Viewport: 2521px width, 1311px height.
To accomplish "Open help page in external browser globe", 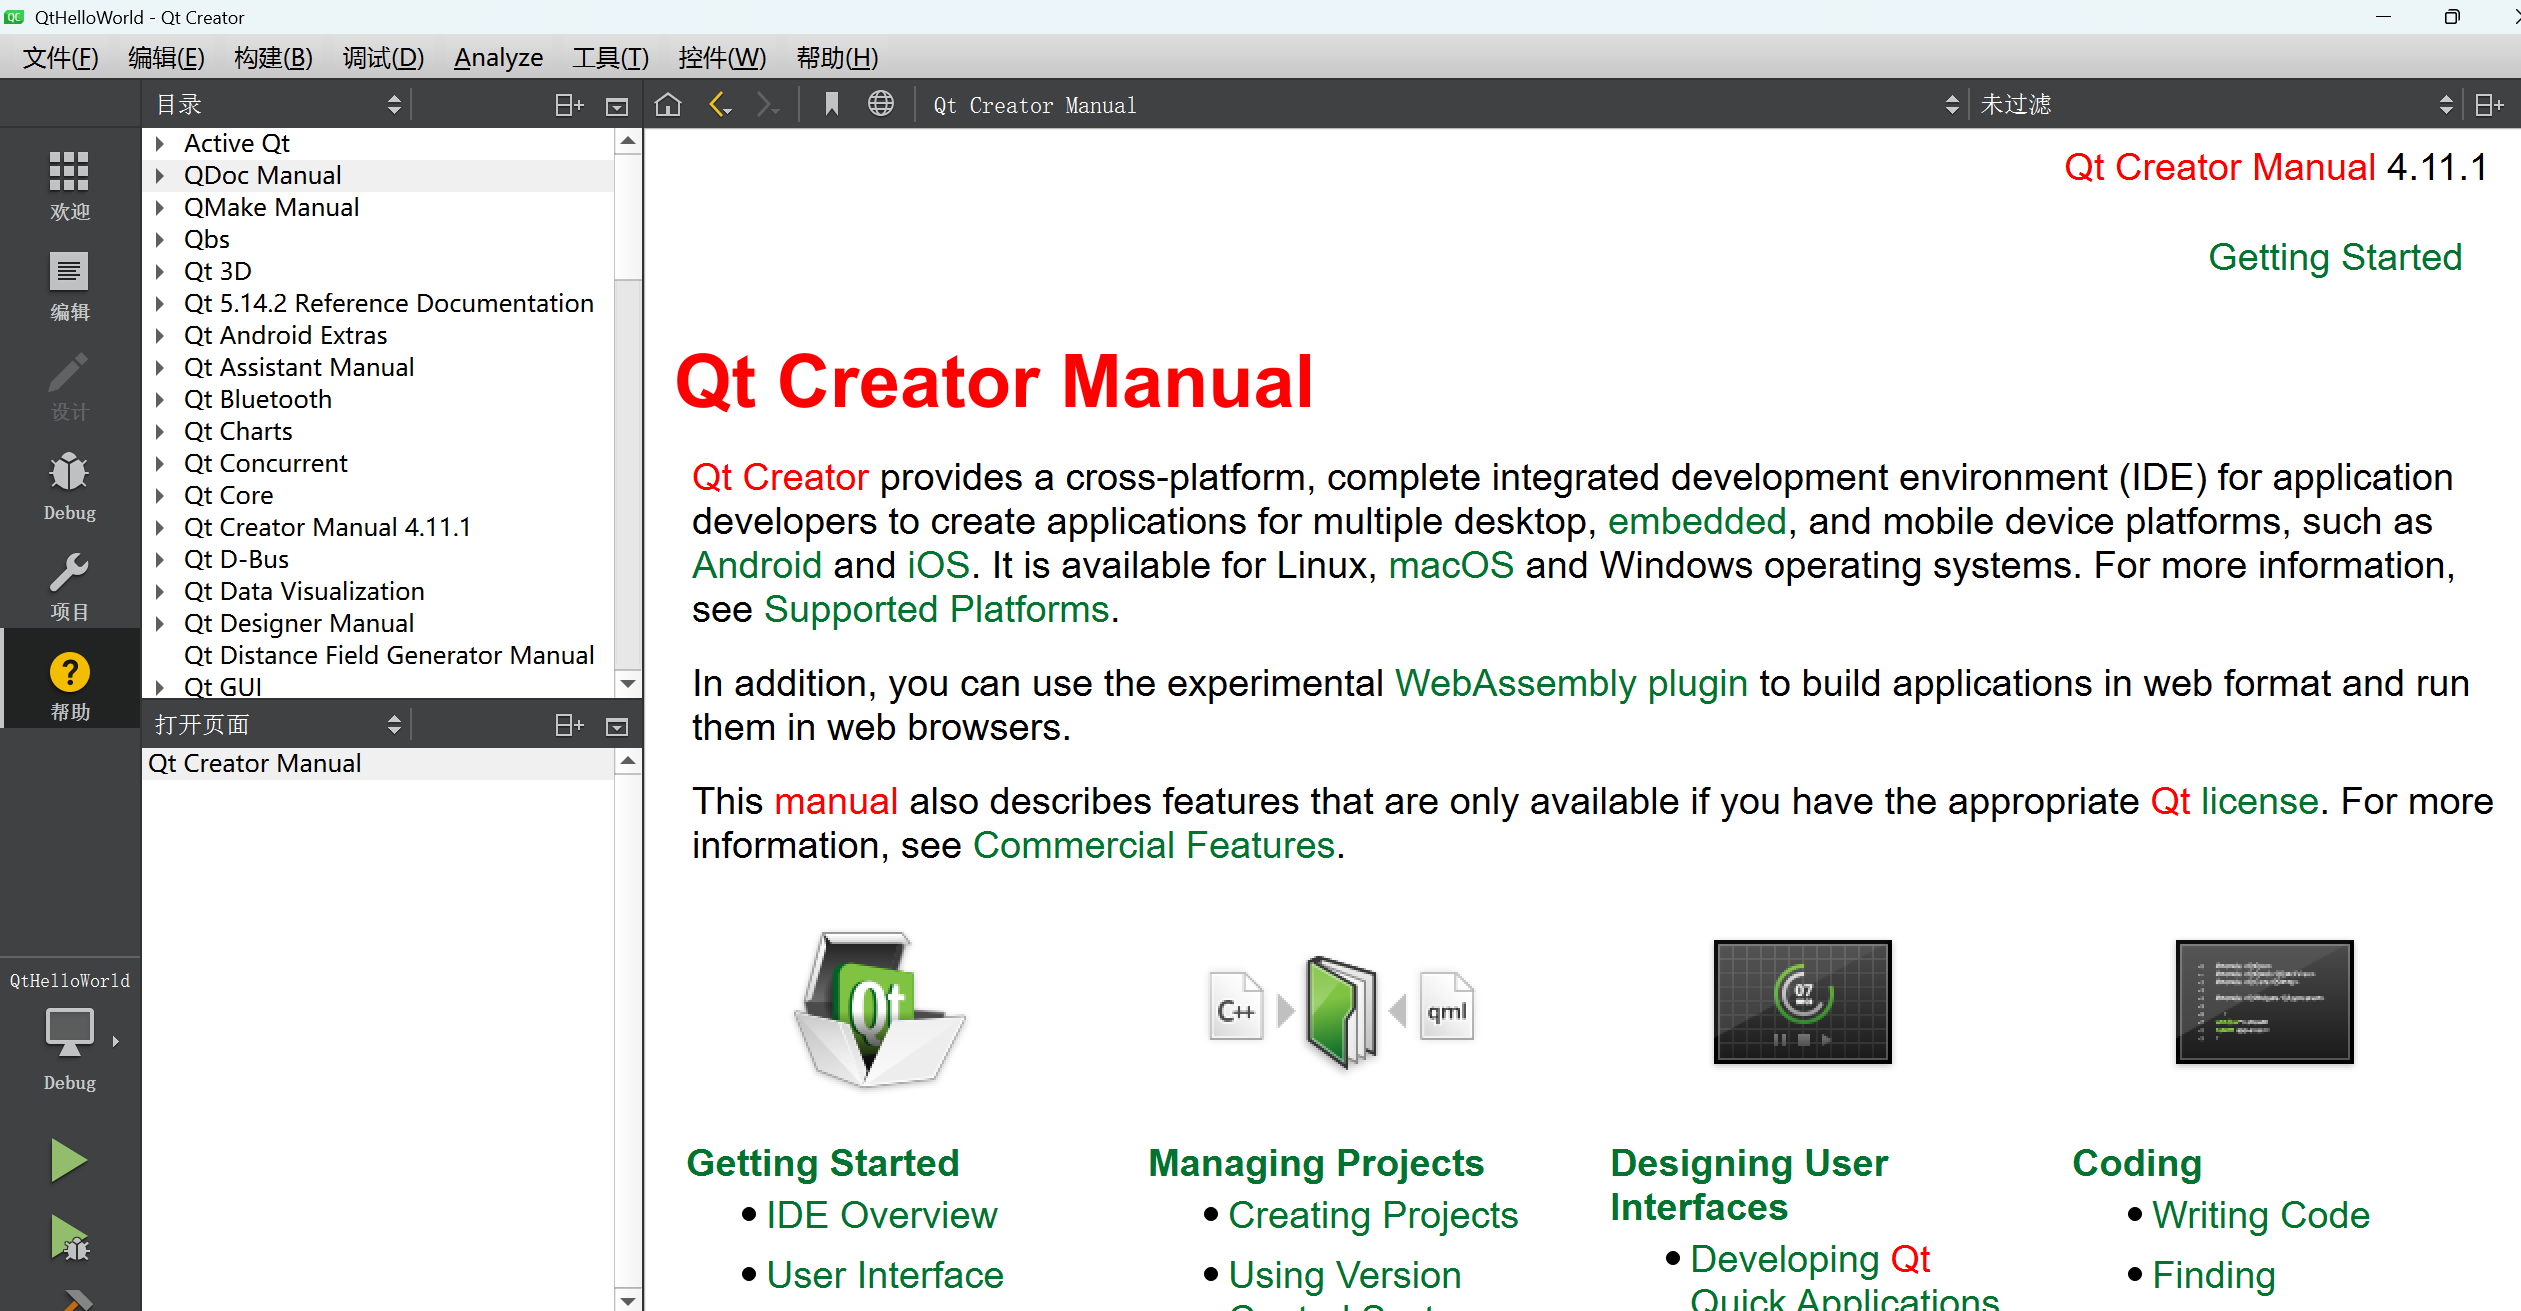I will coord(881,104).
